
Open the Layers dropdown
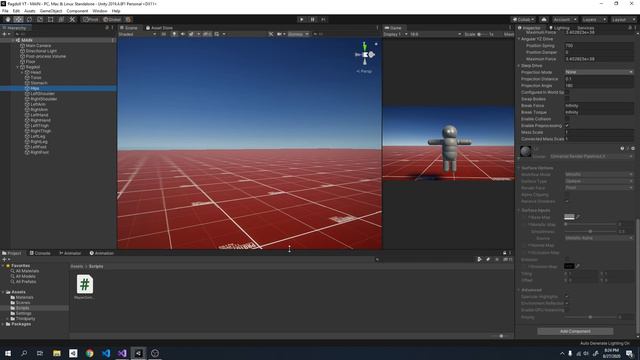coord(593,19)
